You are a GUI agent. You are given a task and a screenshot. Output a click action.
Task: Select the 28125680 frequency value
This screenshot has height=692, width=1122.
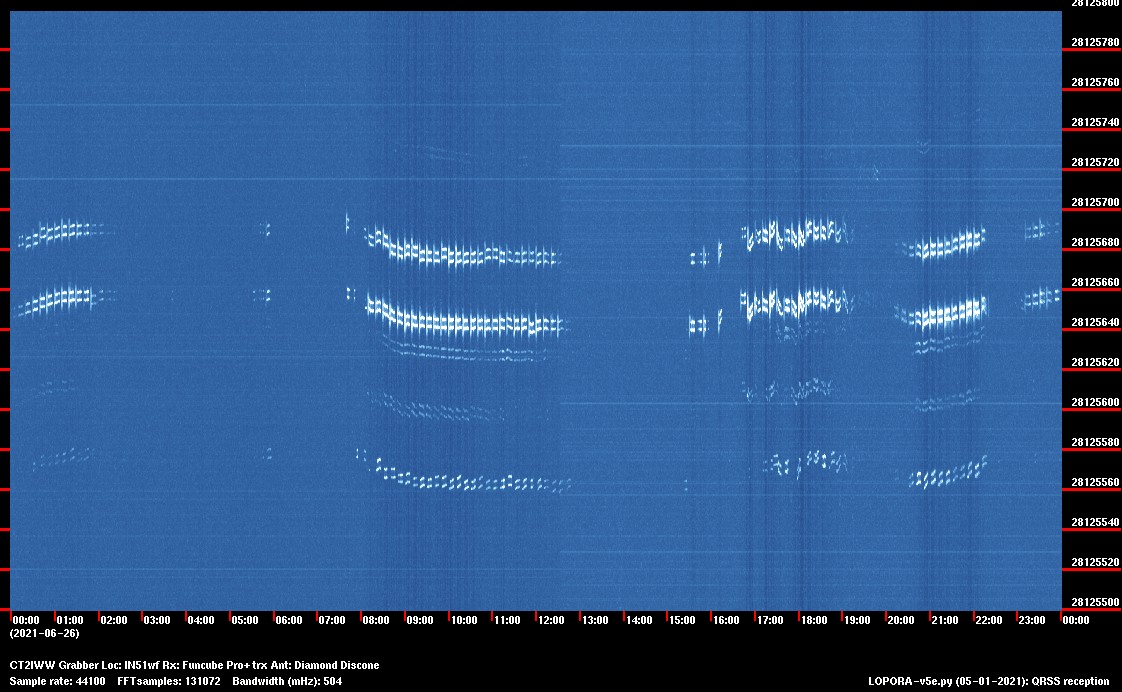click(x=1095, y=243)
